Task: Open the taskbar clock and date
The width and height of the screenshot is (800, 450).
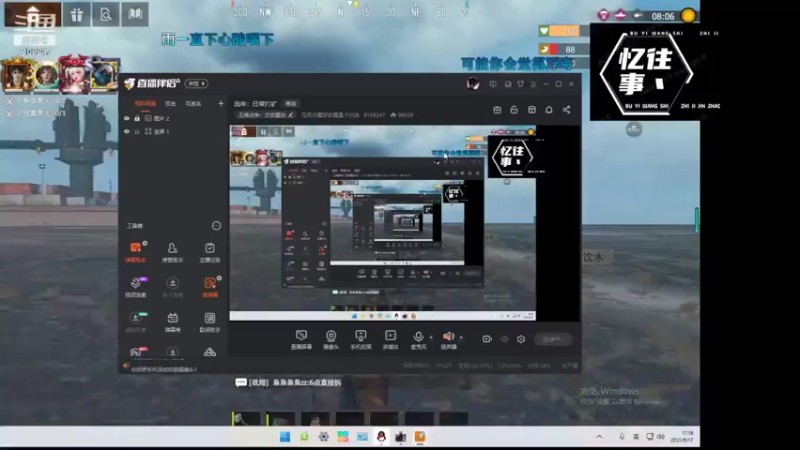Action: 682,437
